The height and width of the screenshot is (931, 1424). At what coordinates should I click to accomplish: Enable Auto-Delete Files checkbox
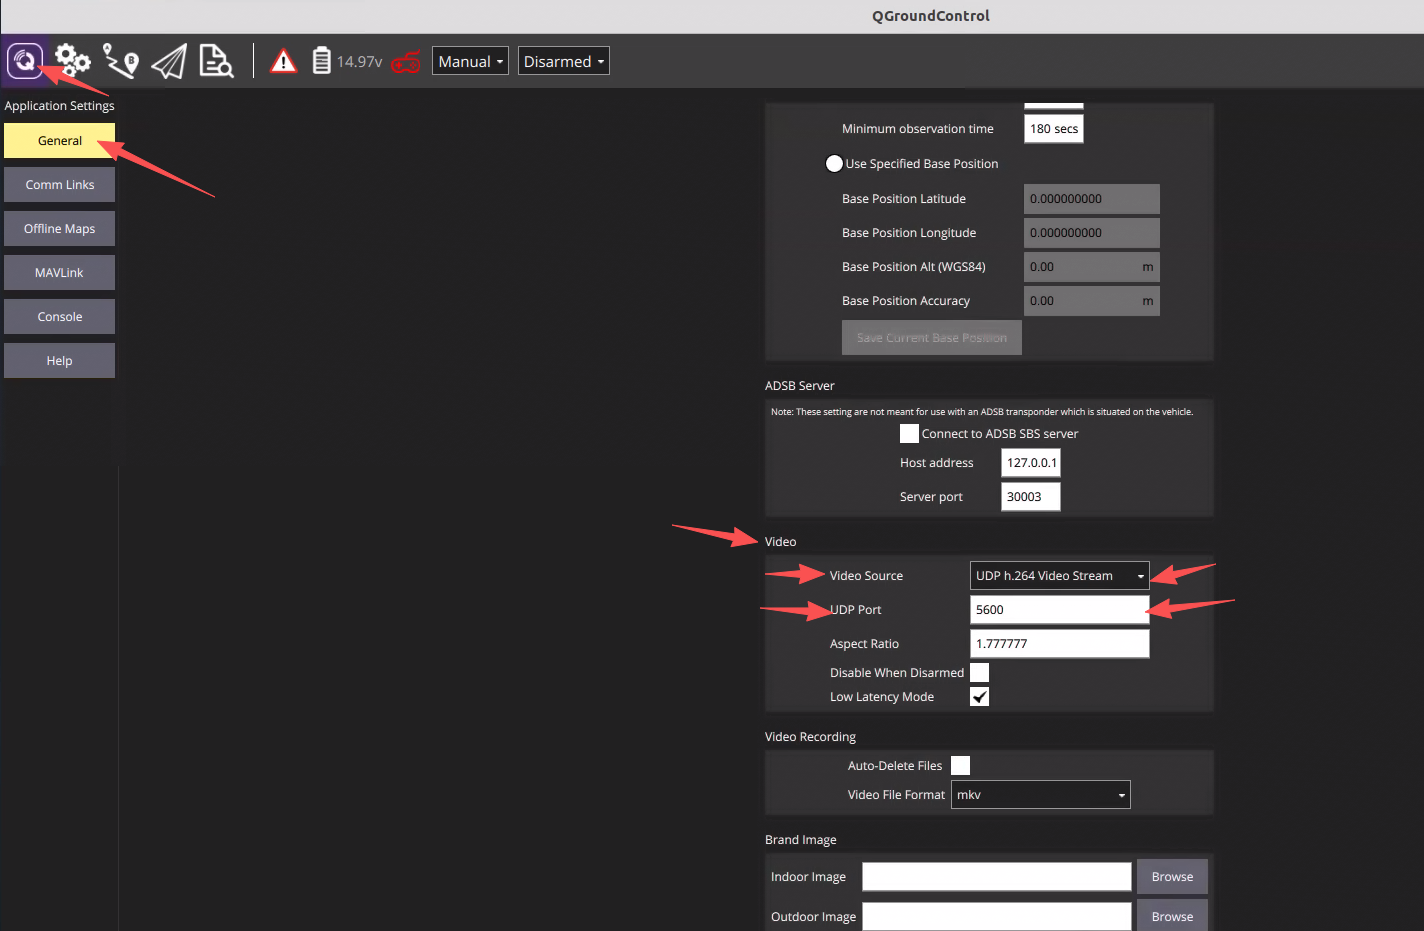coord(960,765)
